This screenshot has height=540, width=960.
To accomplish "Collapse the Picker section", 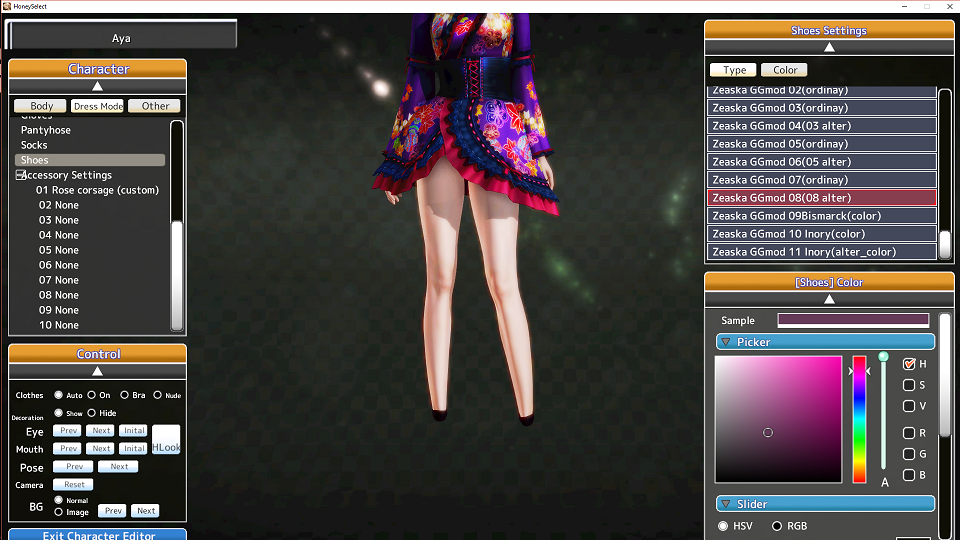I will point(726,342).
